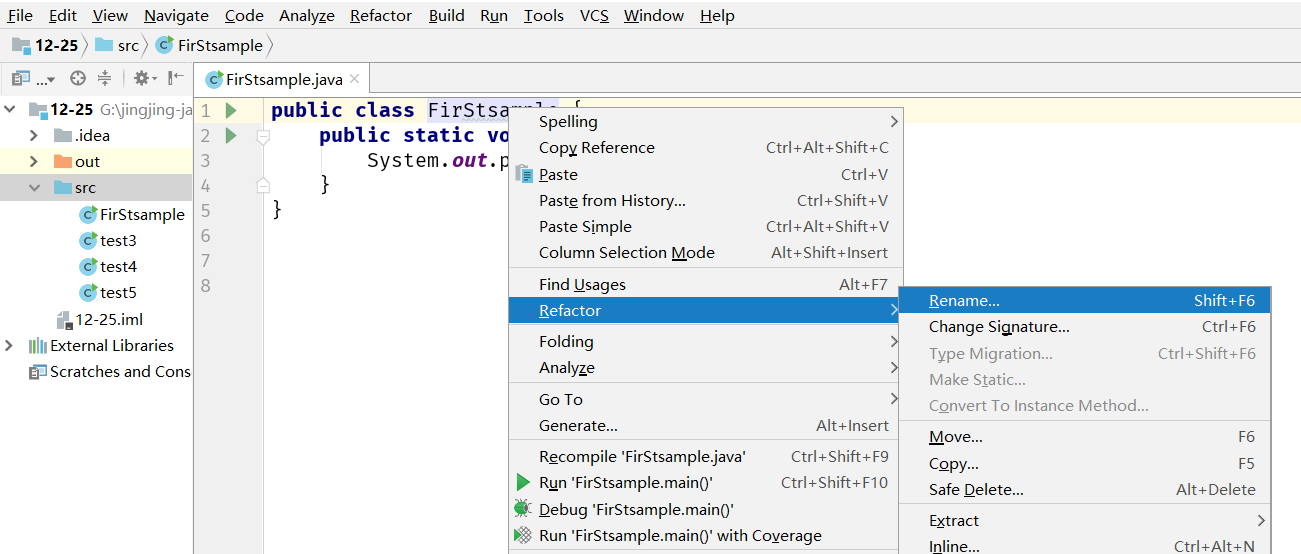The height and width of the screenshot is (554, 1301).
Task: Close the FirStsample.java editor tab
Action: pos(354,79)
